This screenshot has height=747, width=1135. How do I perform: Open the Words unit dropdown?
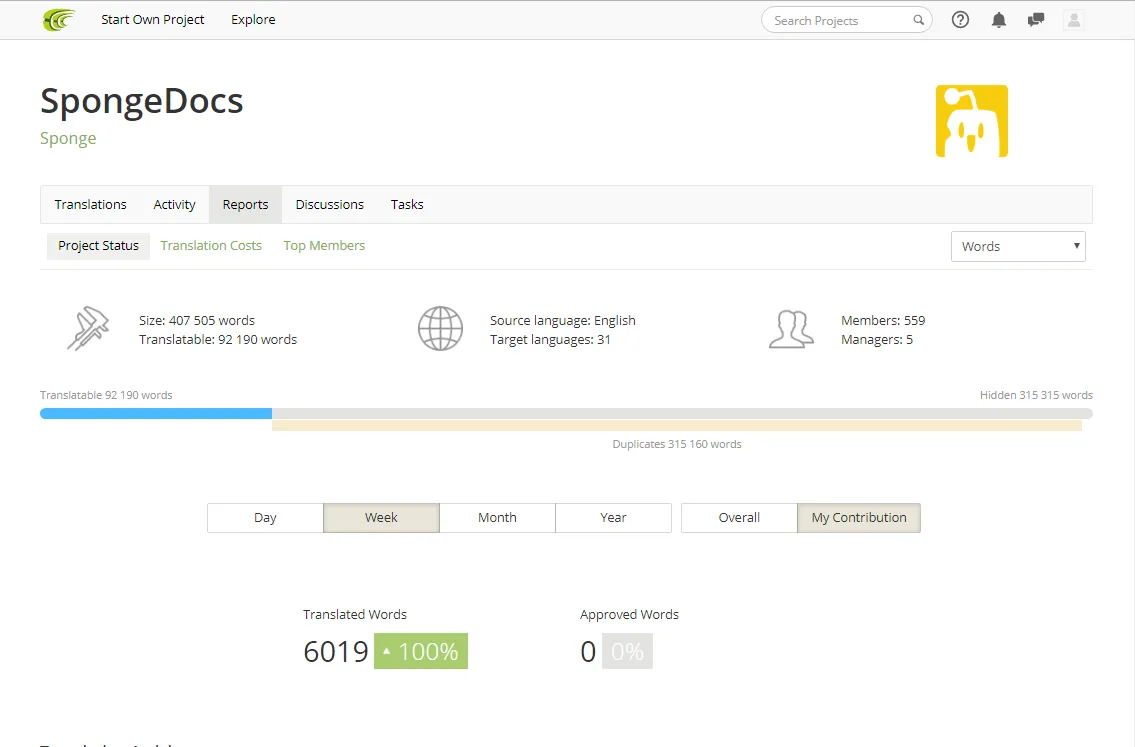pyautogui.click(x=1018, y=246)
